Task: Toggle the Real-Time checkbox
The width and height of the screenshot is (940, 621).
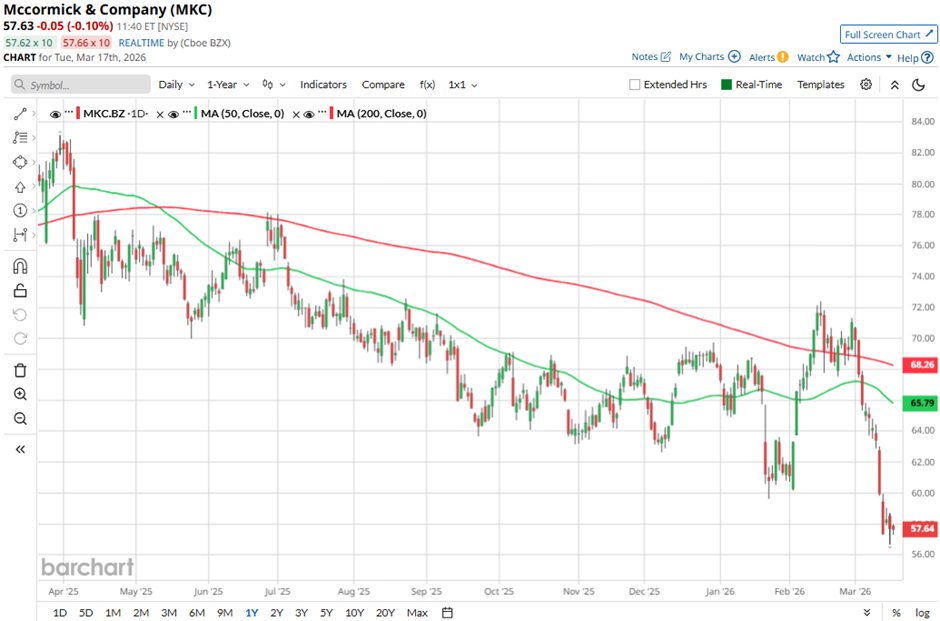Action: tap(726, 85)
